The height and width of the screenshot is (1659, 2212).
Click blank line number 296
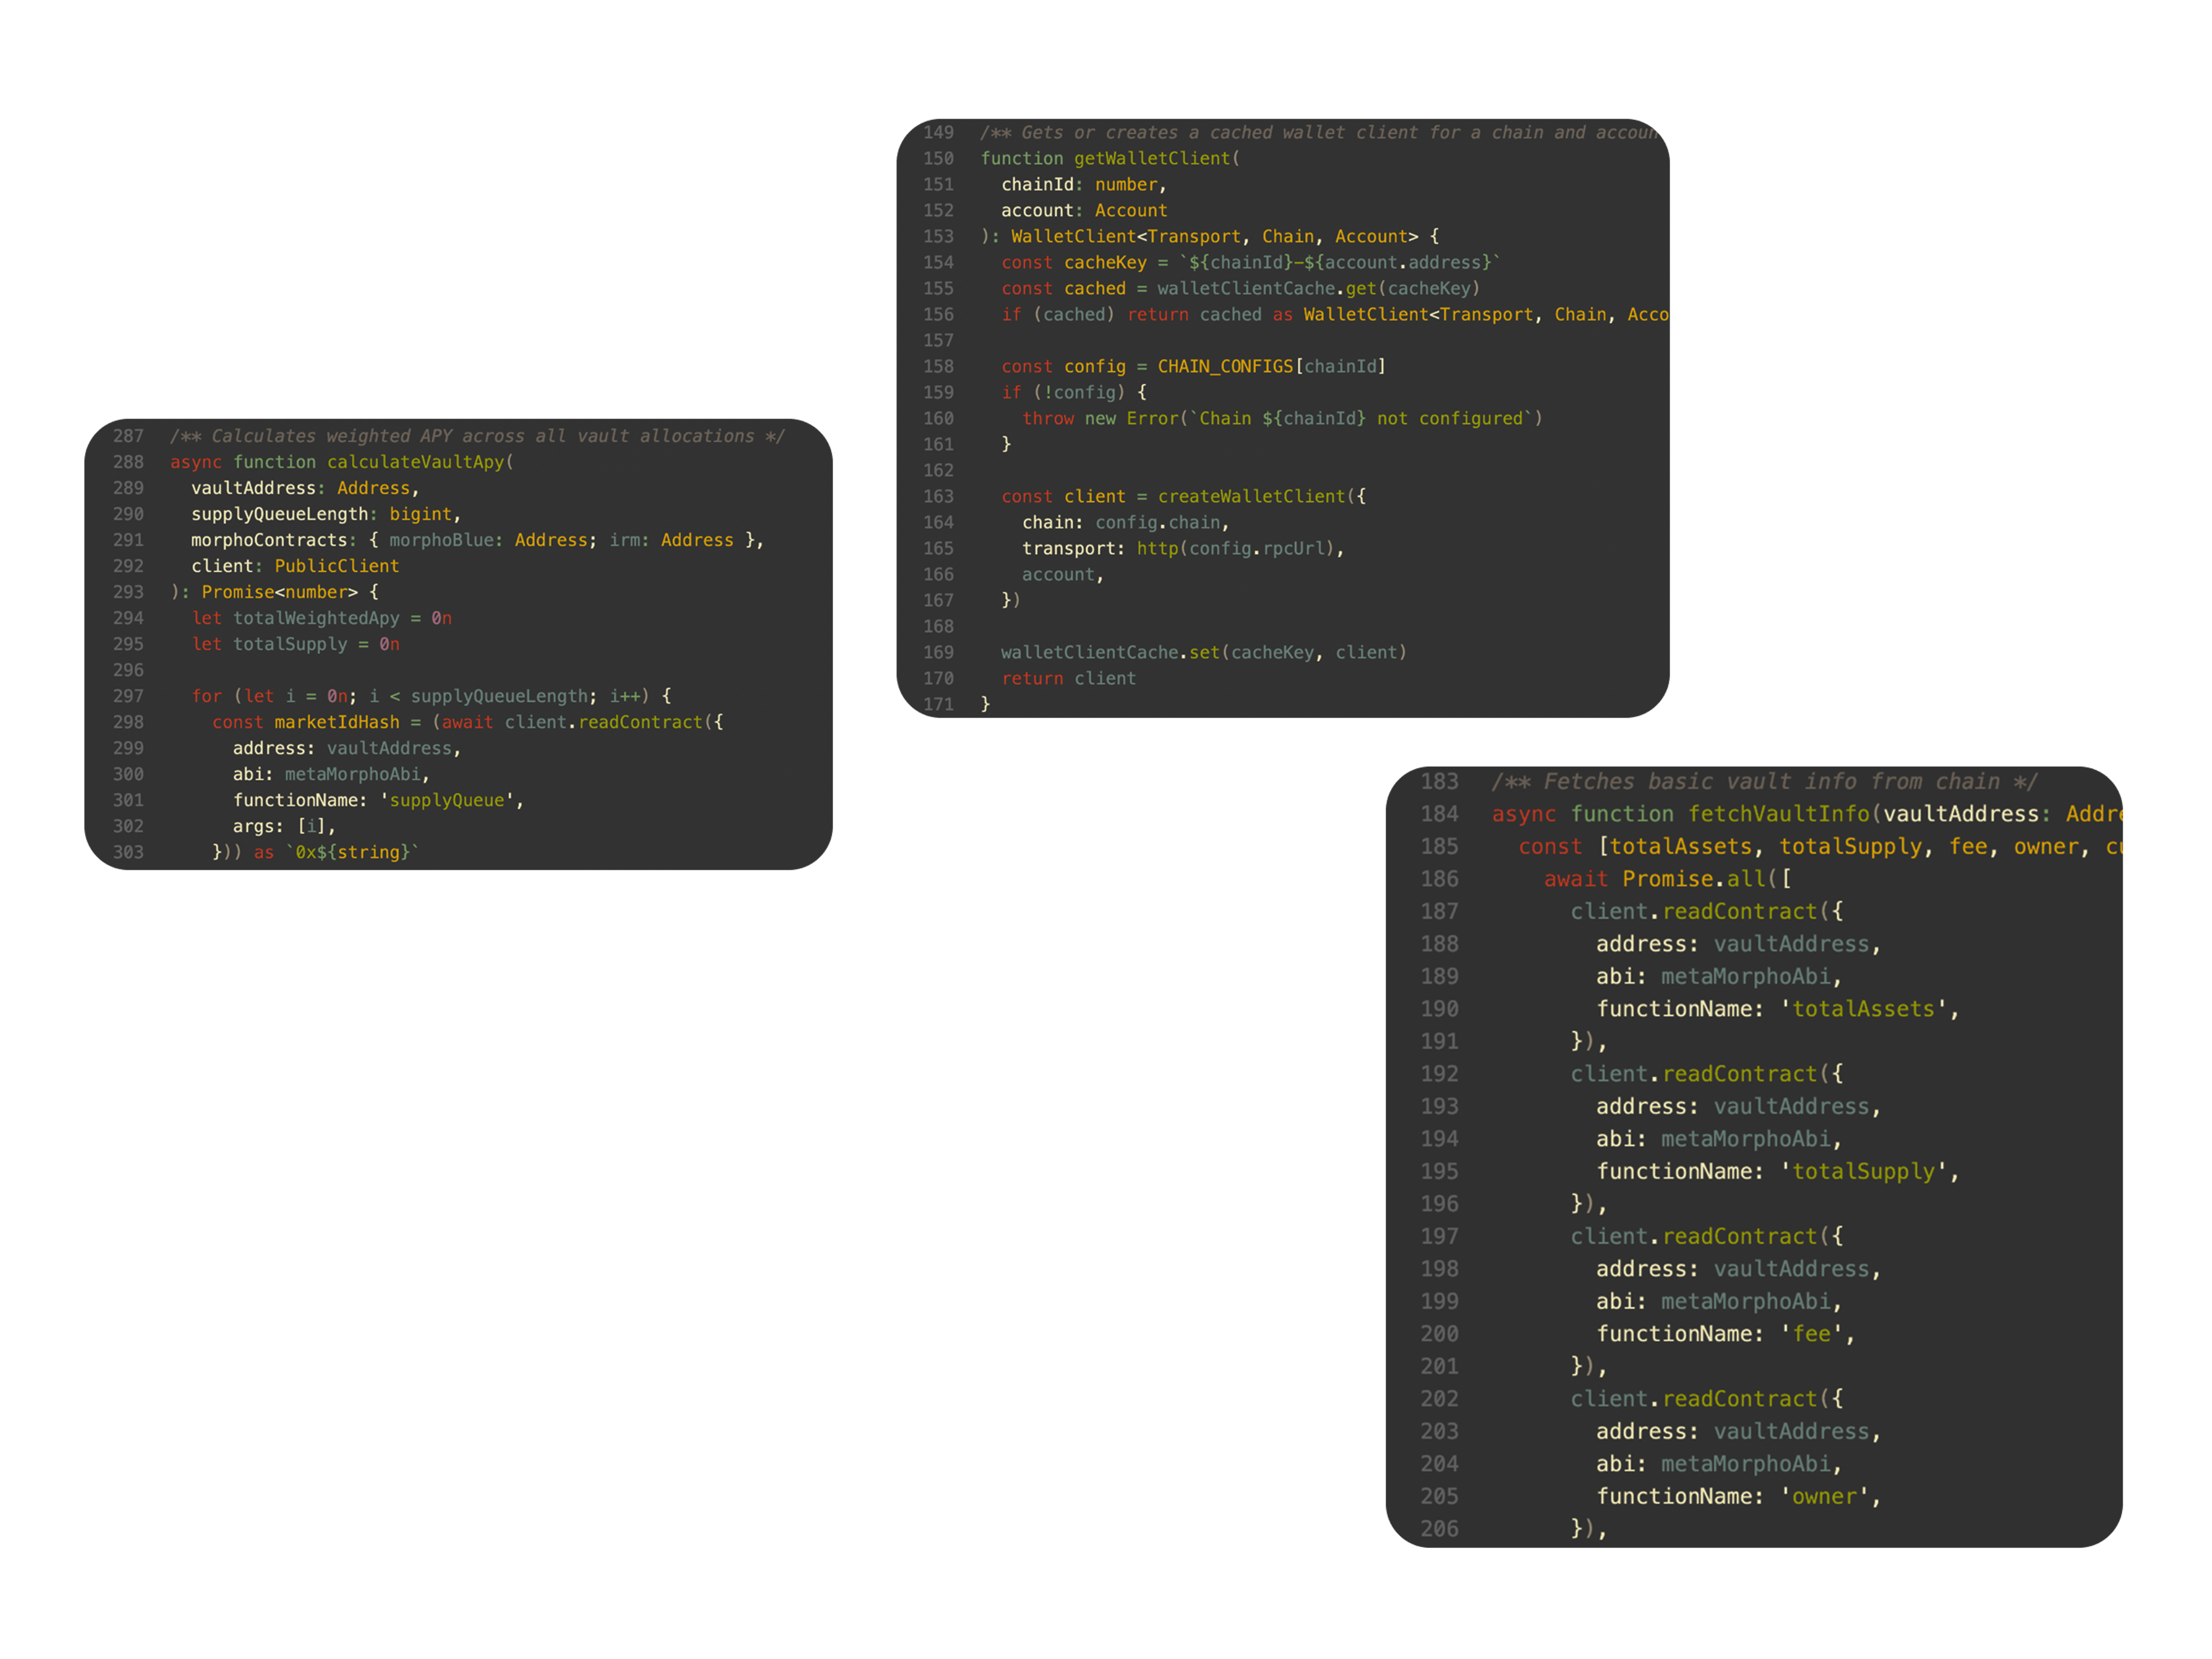click(x=128, y=670)
